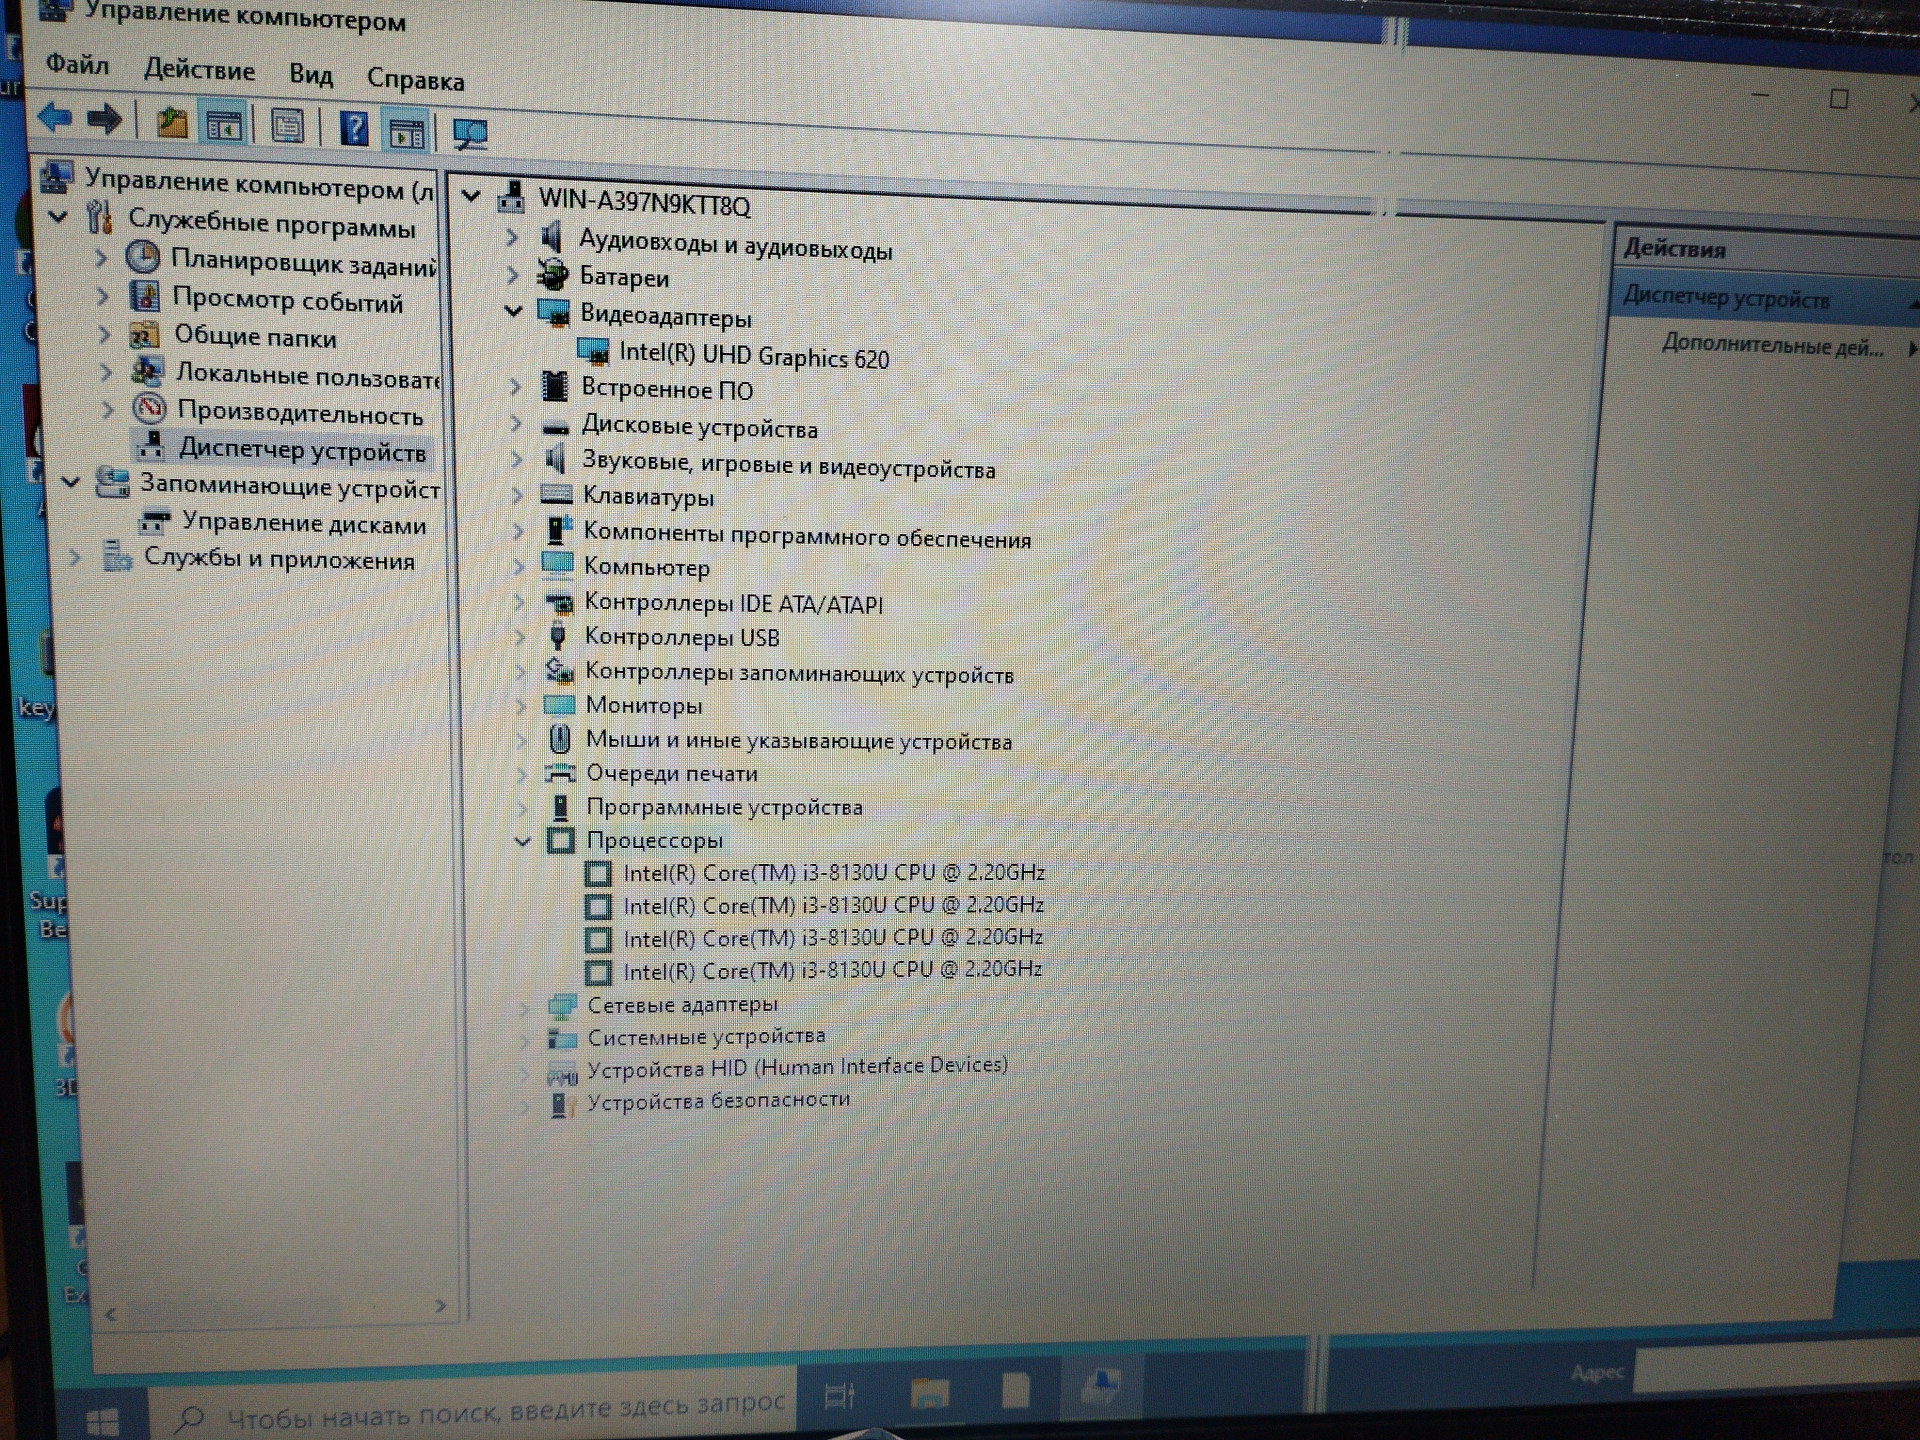The height and width of the screenshot is (1440, 1920).
Task: Select the Компьютер category
Action: [646, 567]
